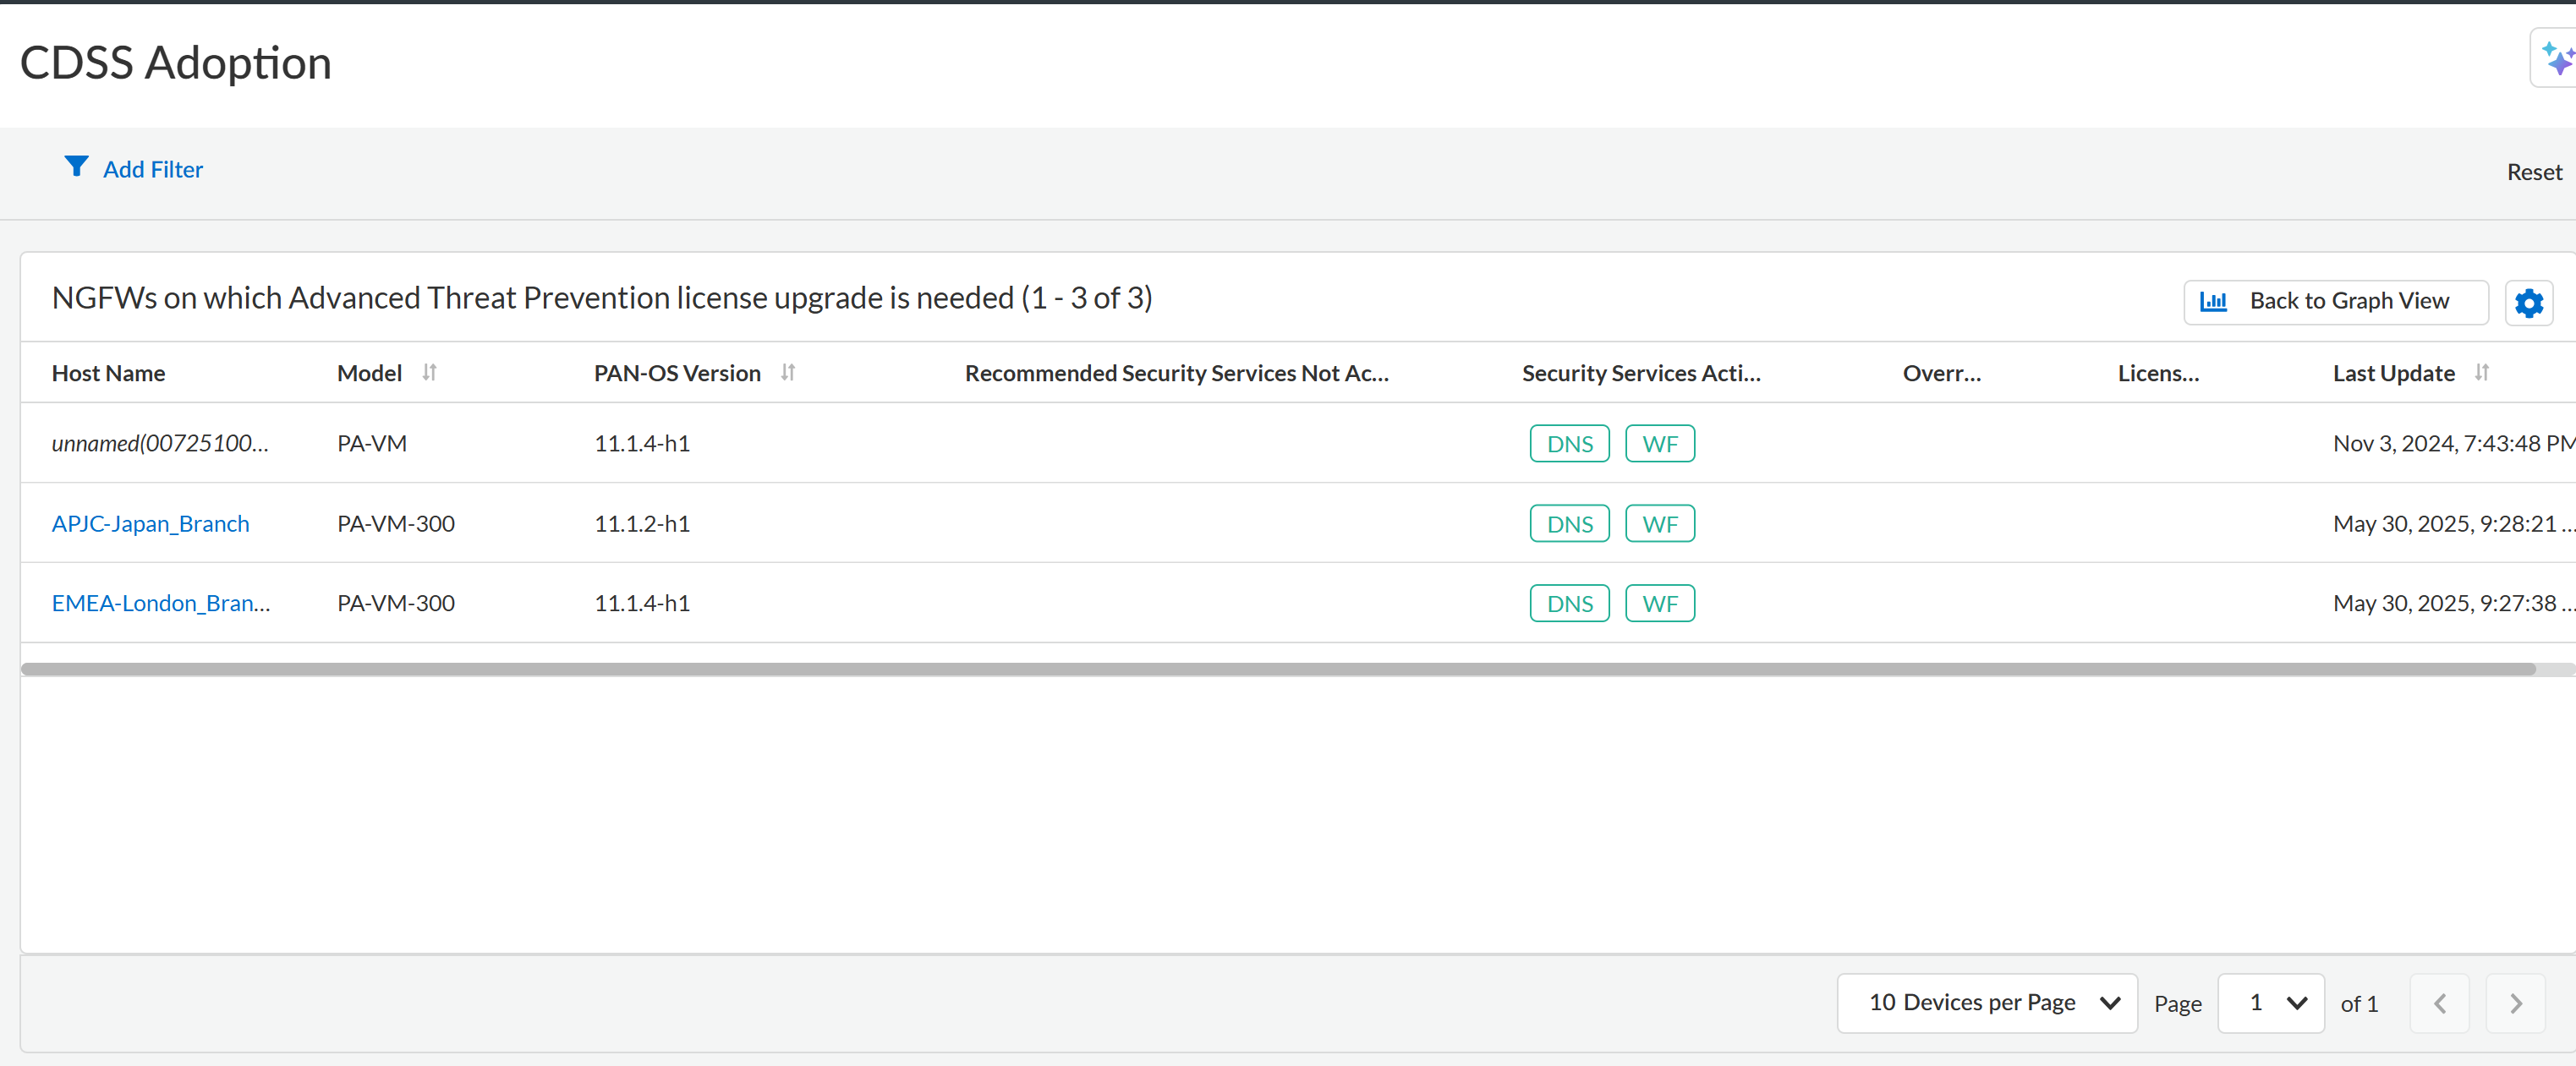Click DNS badge for APJC-Japan_Branch
Image resolution: width=2576 pixels, height=1066 pixels.
point(1569,524)
